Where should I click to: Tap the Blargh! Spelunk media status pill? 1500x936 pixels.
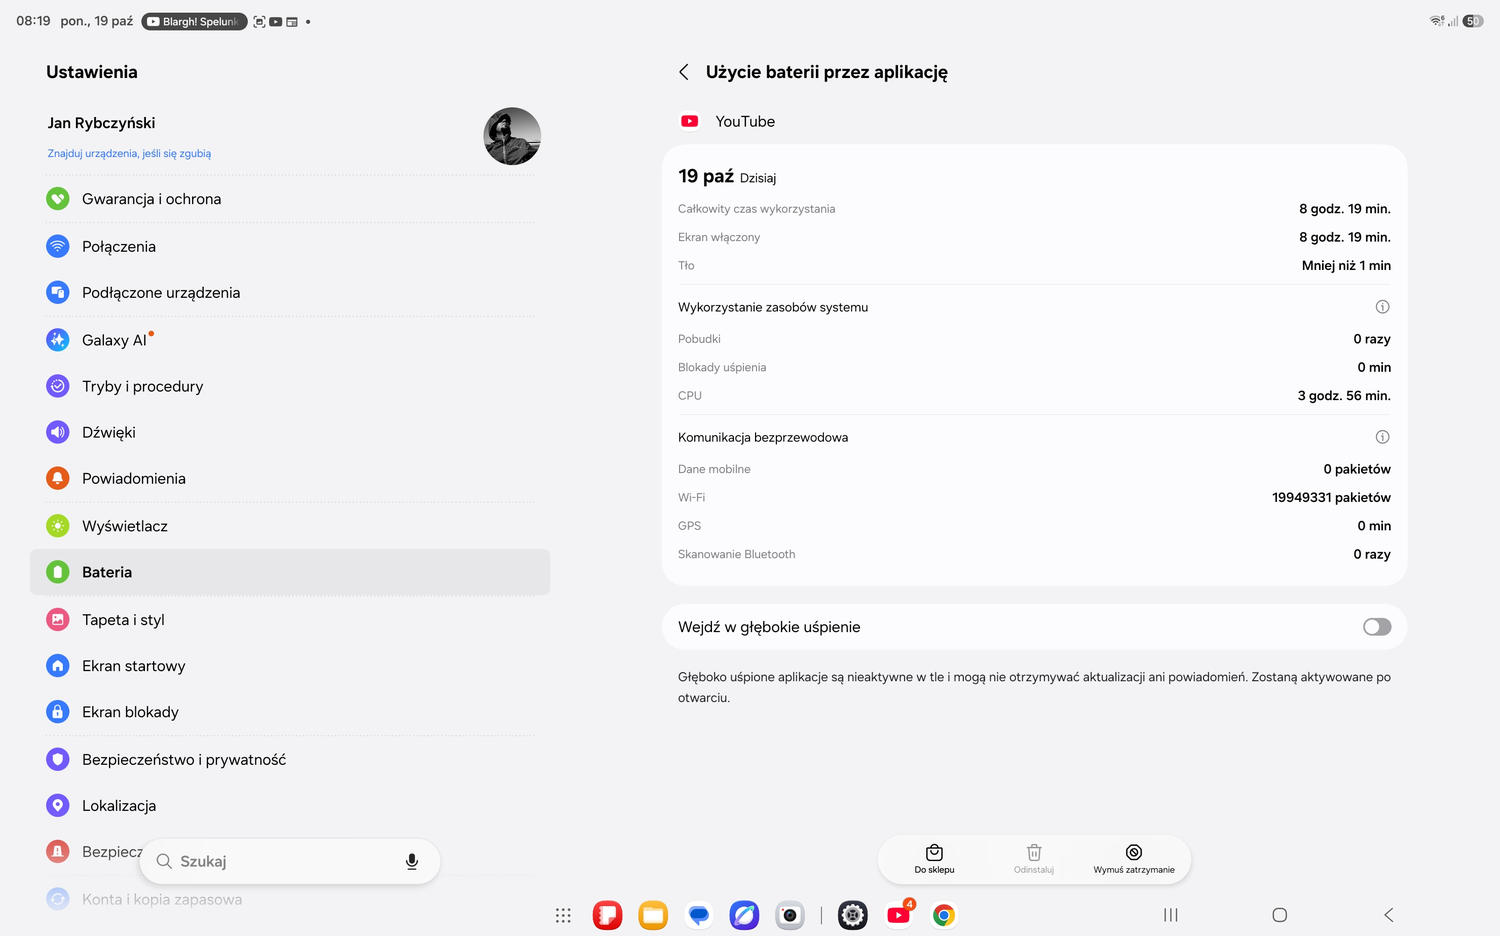pyautogui.click(x=194, y=21)
